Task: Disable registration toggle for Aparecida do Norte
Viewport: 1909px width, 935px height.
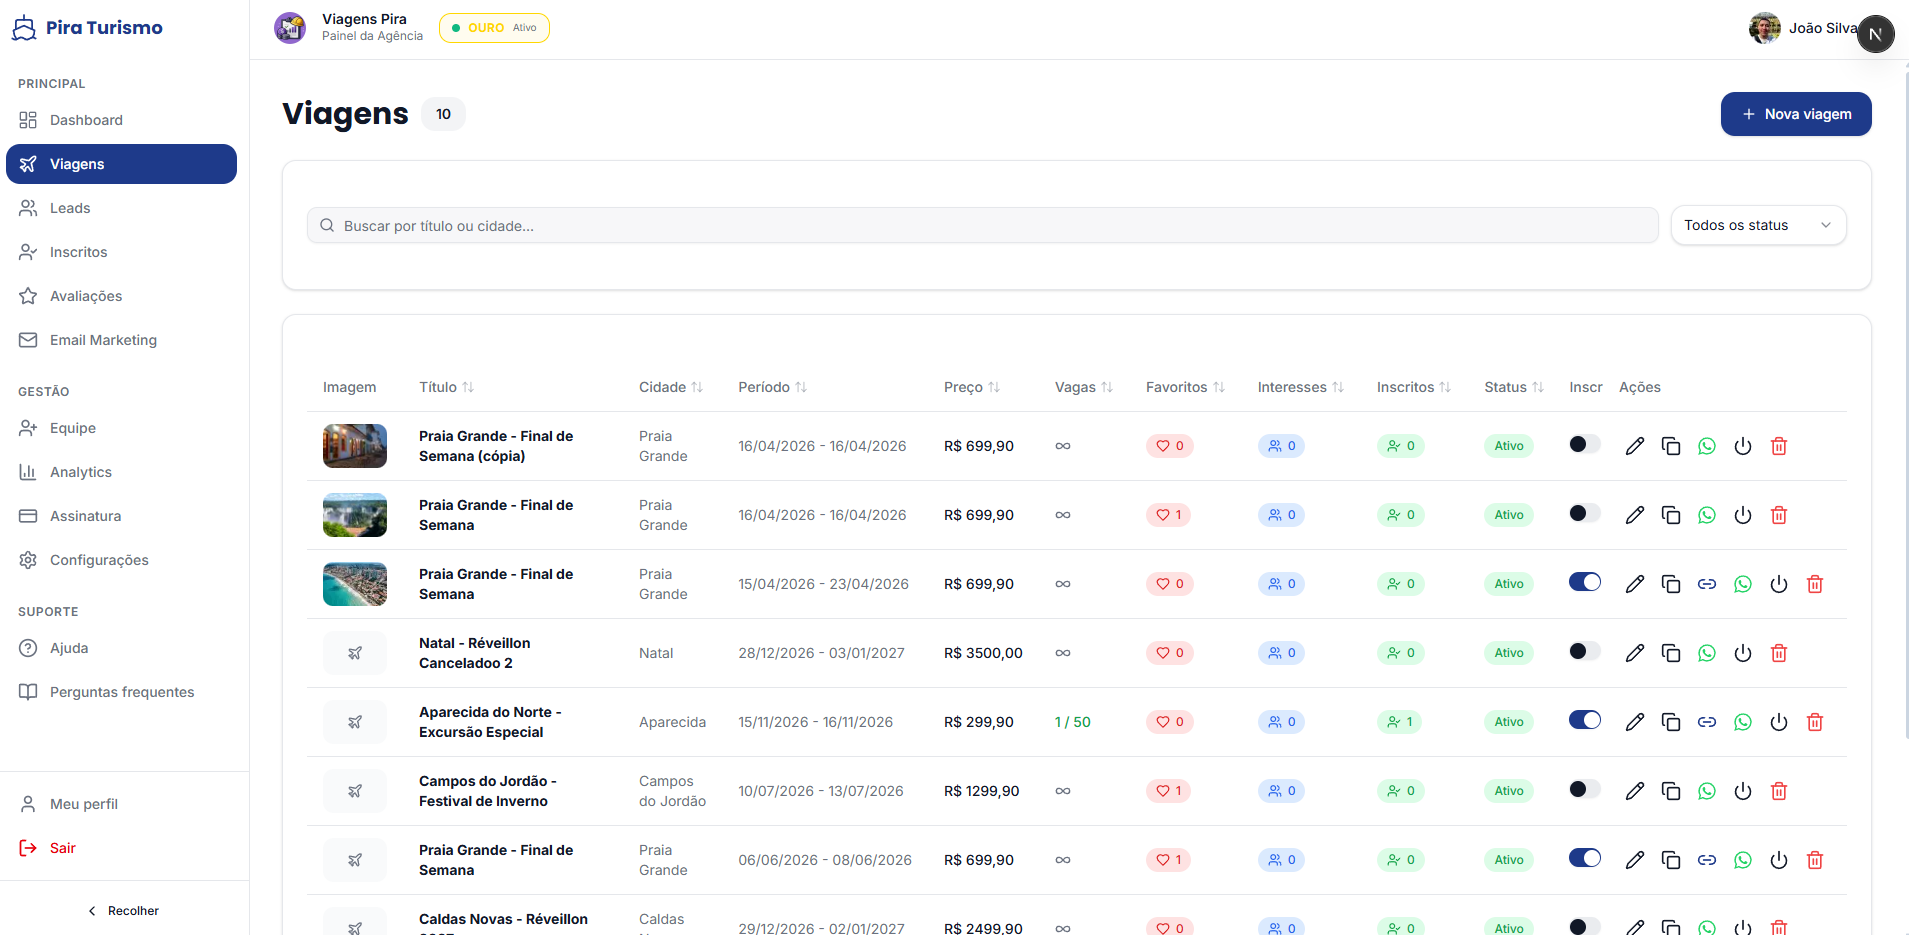Action: [1584, 721]
